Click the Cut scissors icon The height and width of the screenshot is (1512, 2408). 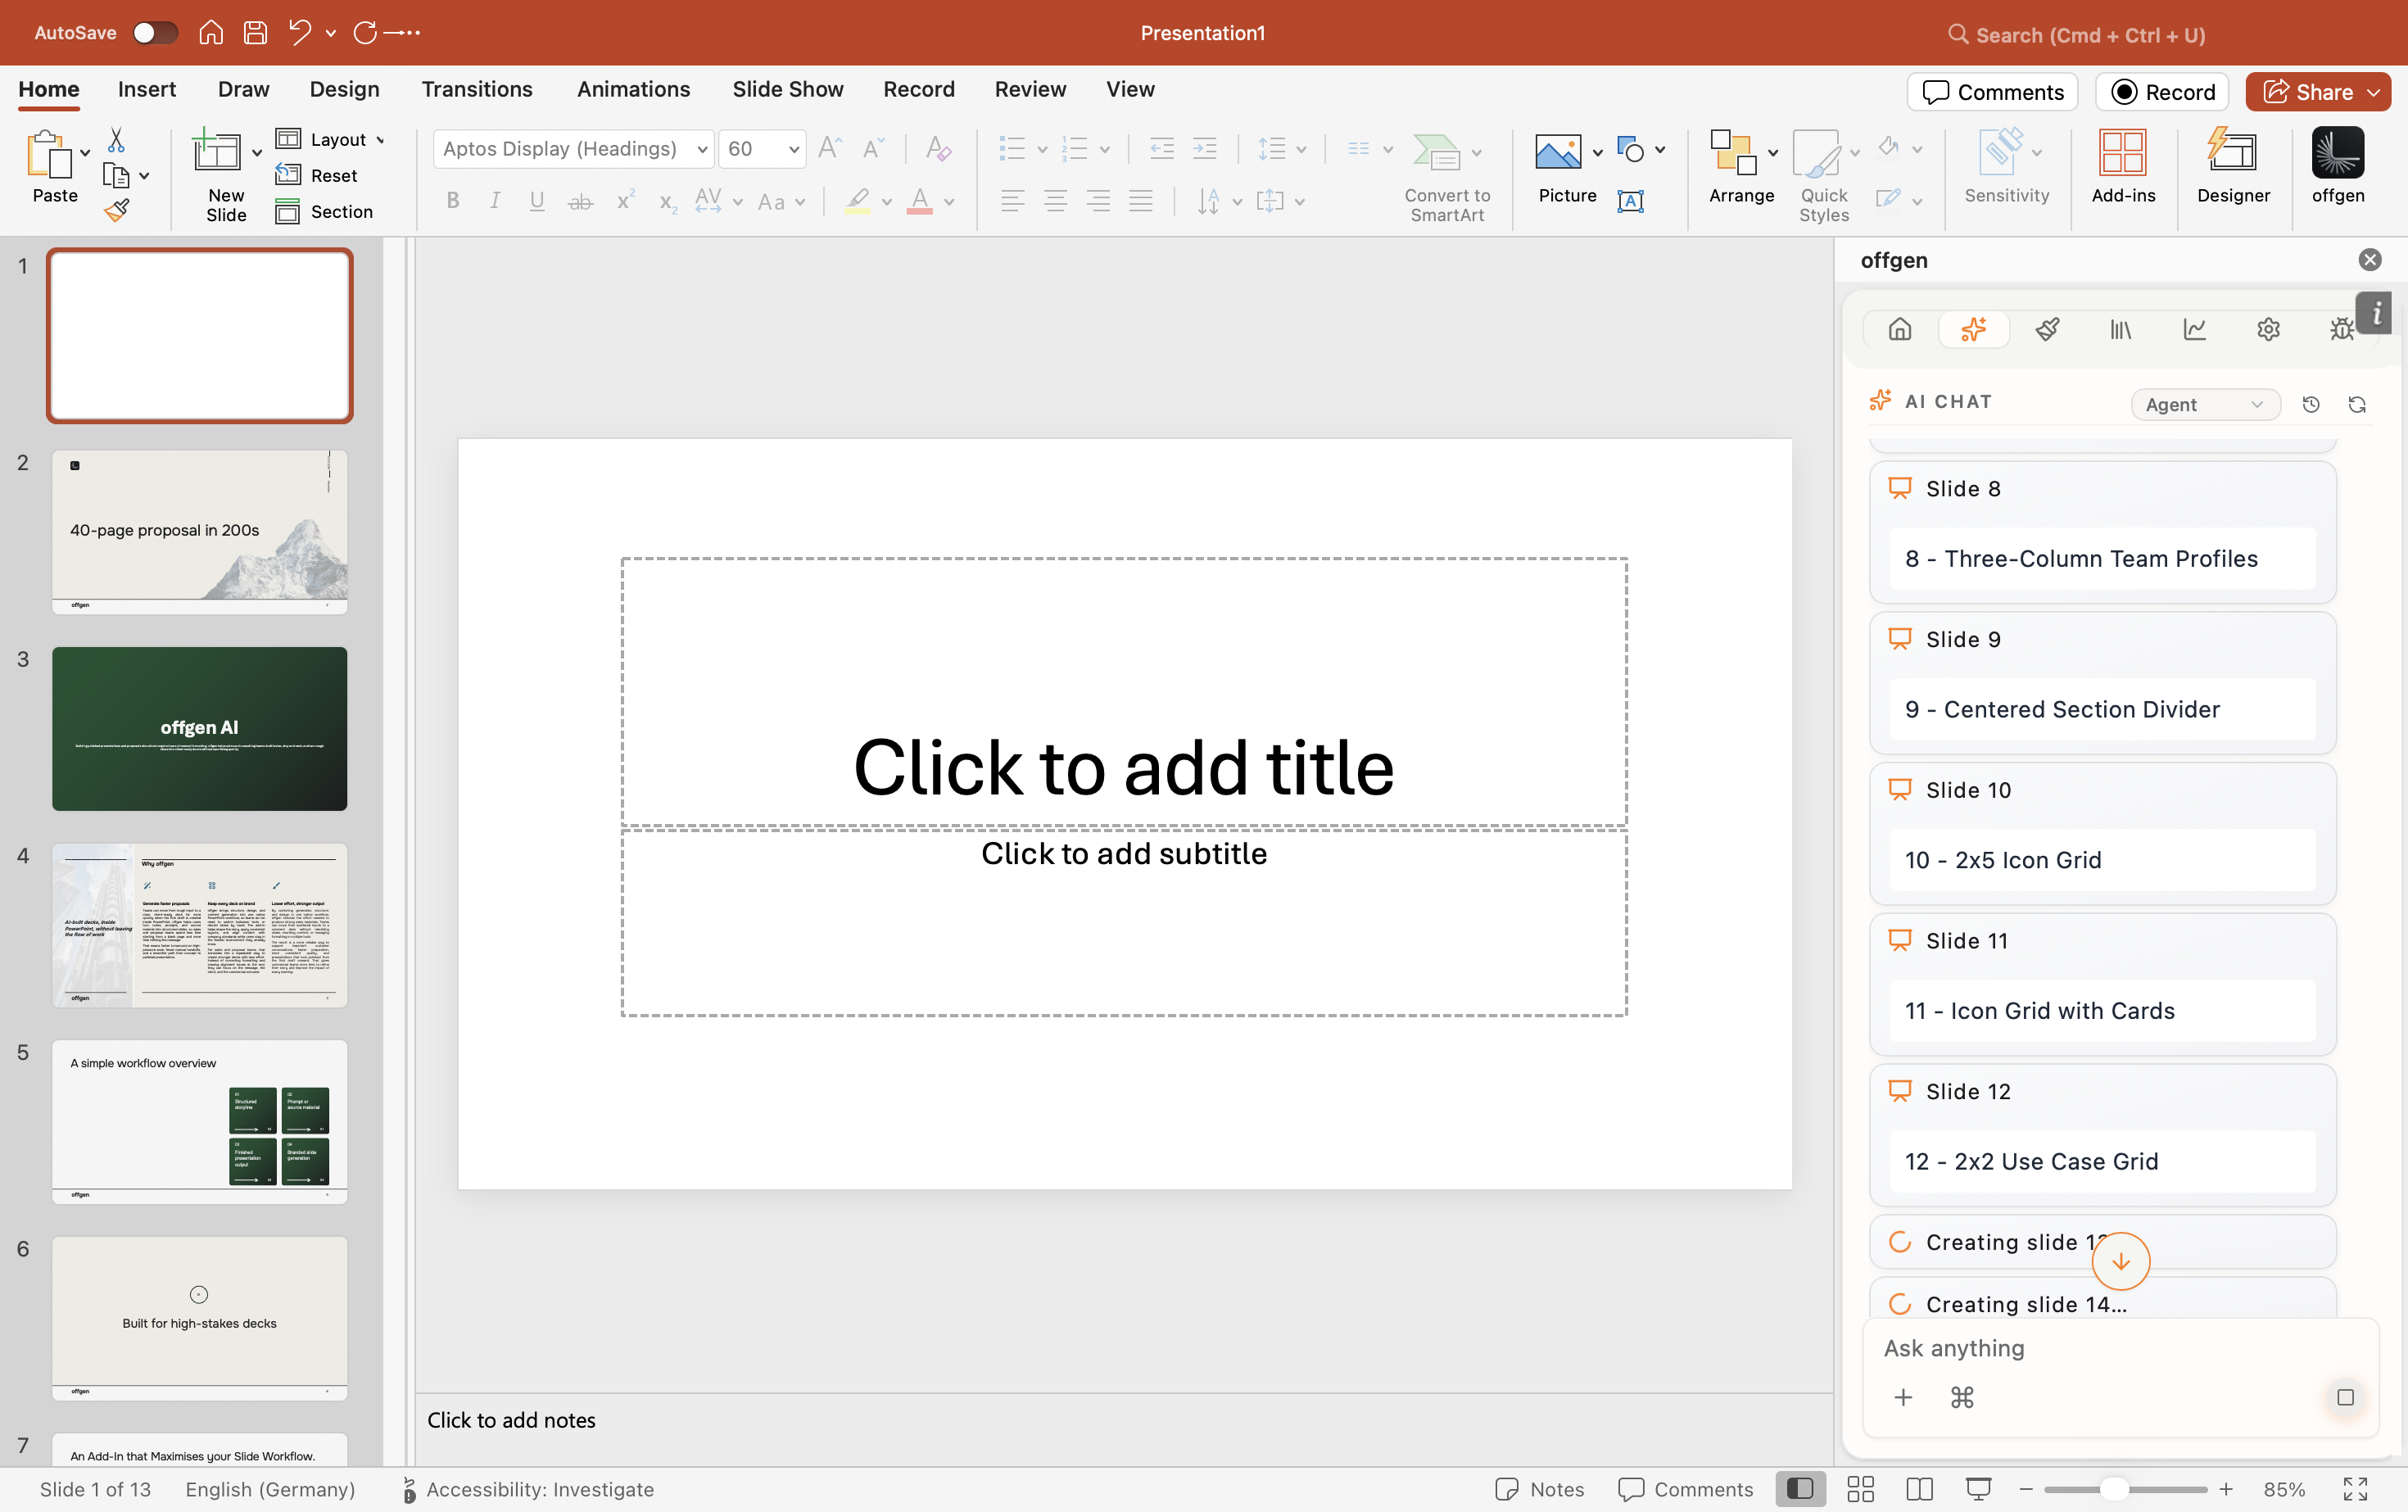click(116, 140)
